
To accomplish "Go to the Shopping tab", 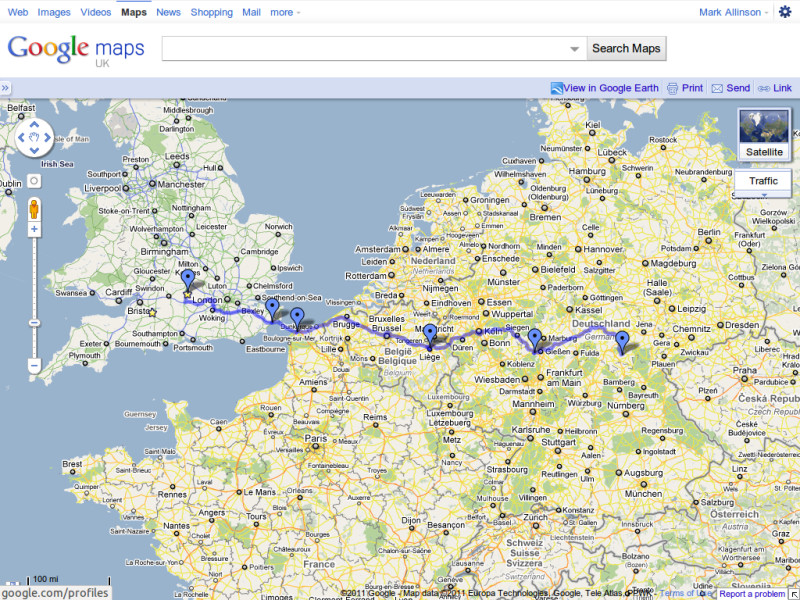I will point(212,12).
